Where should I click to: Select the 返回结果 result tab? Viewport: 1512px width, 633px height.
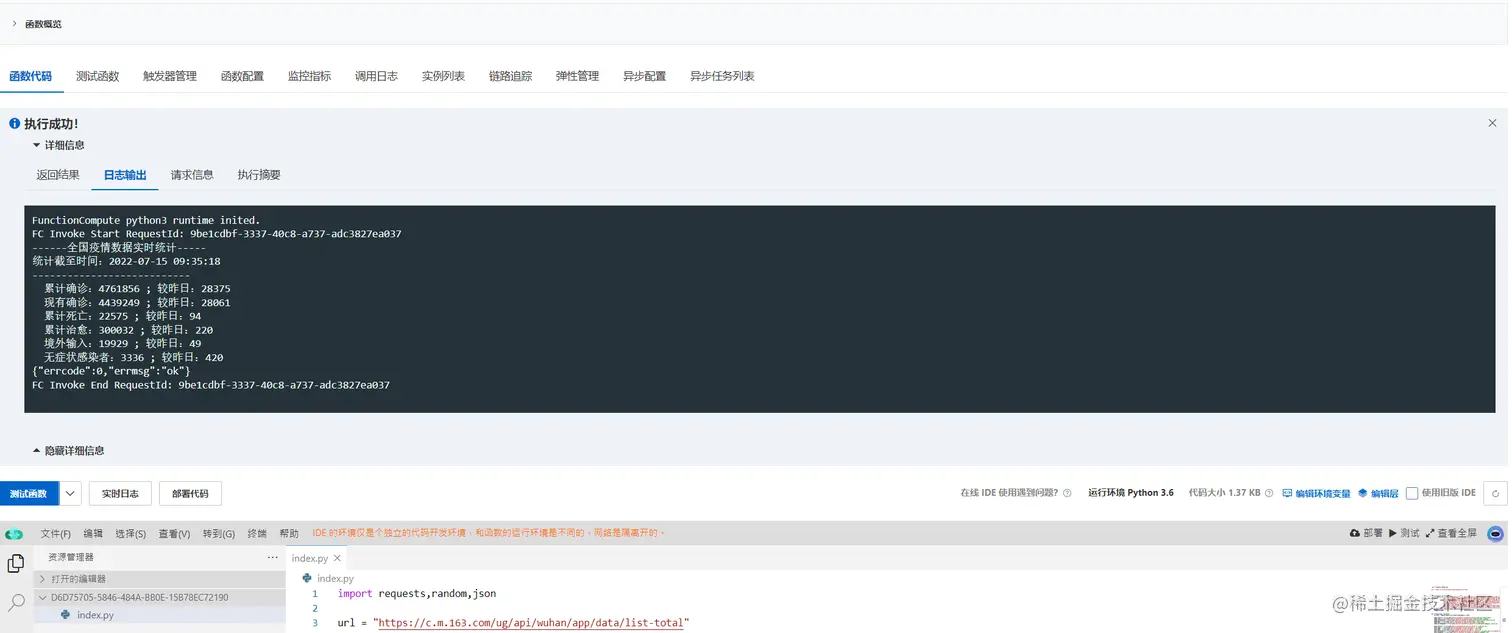(x=58, y=175)
